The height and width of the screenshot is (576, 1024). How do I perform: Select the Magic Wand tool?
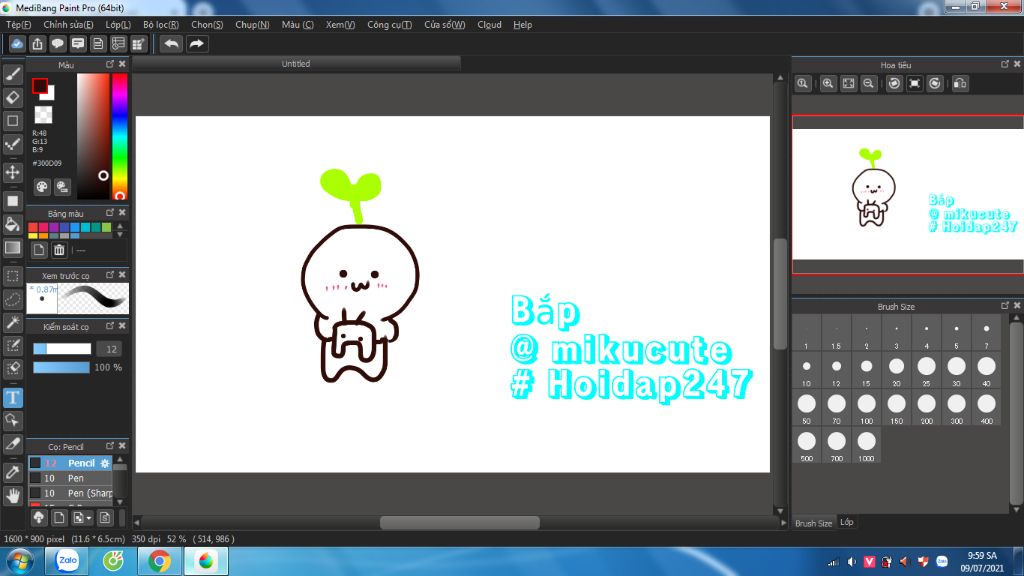coord(12,323)
